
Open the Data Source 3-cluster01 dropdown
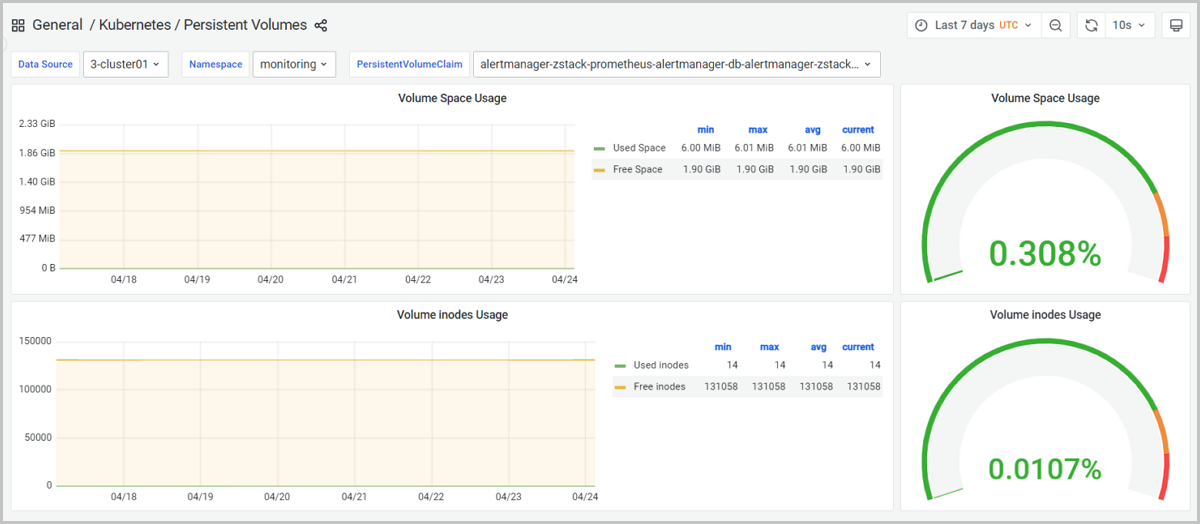(126, 64)
